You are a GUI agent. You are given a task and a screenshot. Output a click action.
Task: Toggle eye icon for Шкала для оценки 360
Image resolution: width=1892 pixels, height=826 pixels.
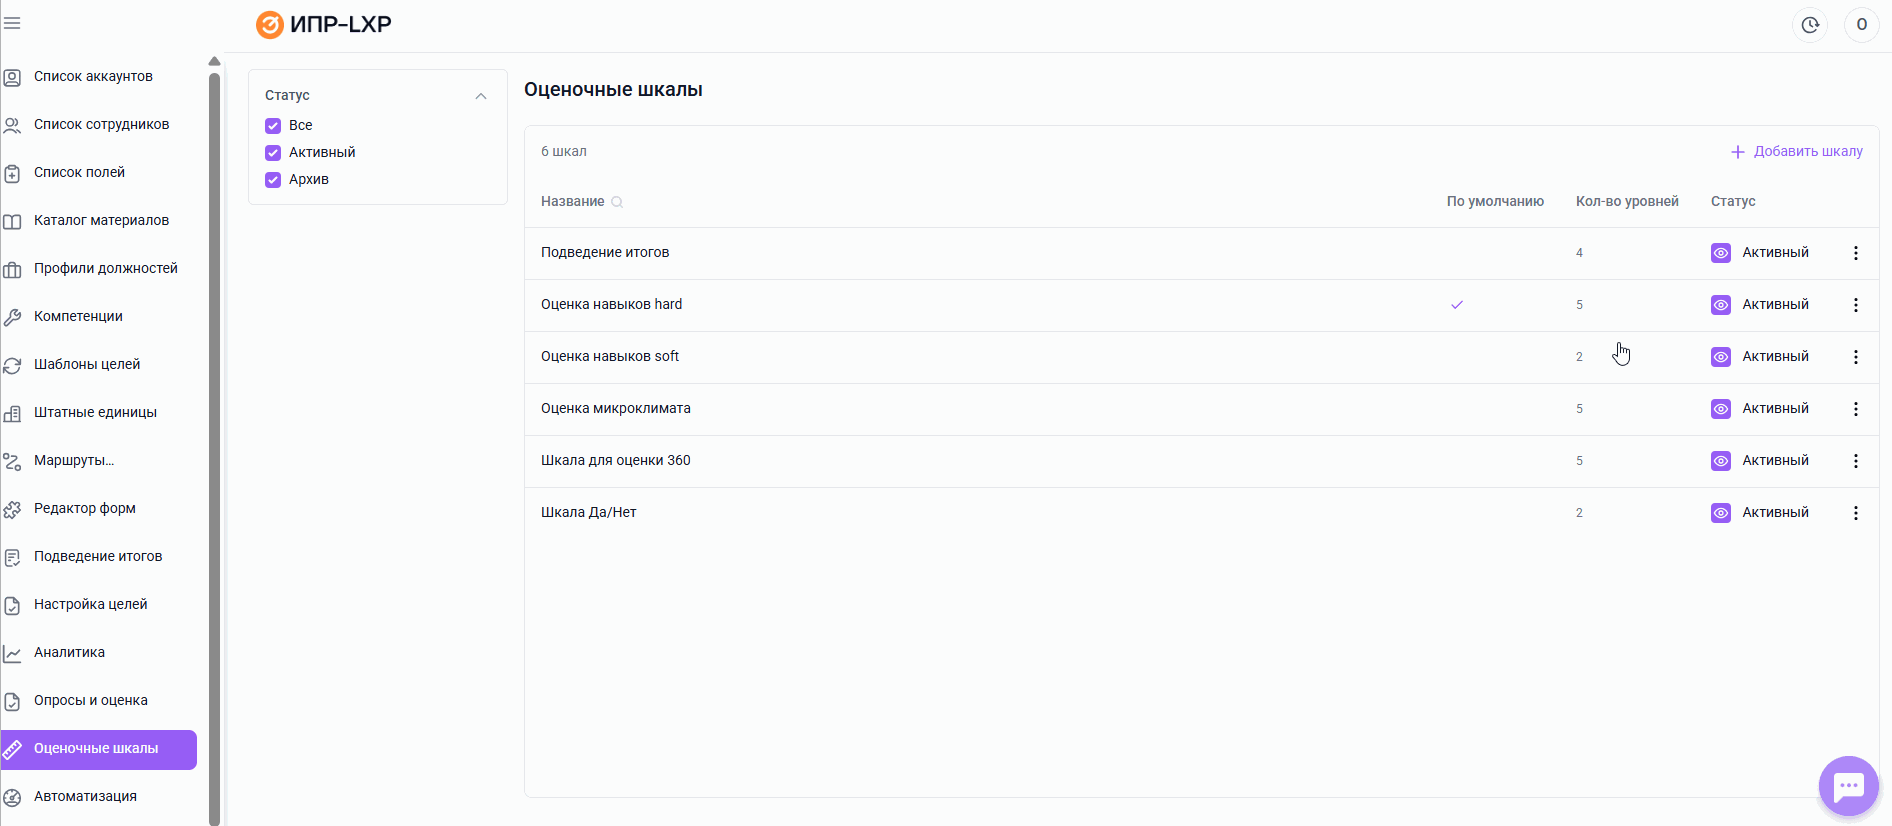pyautogui.click(x=1721, y=461)
